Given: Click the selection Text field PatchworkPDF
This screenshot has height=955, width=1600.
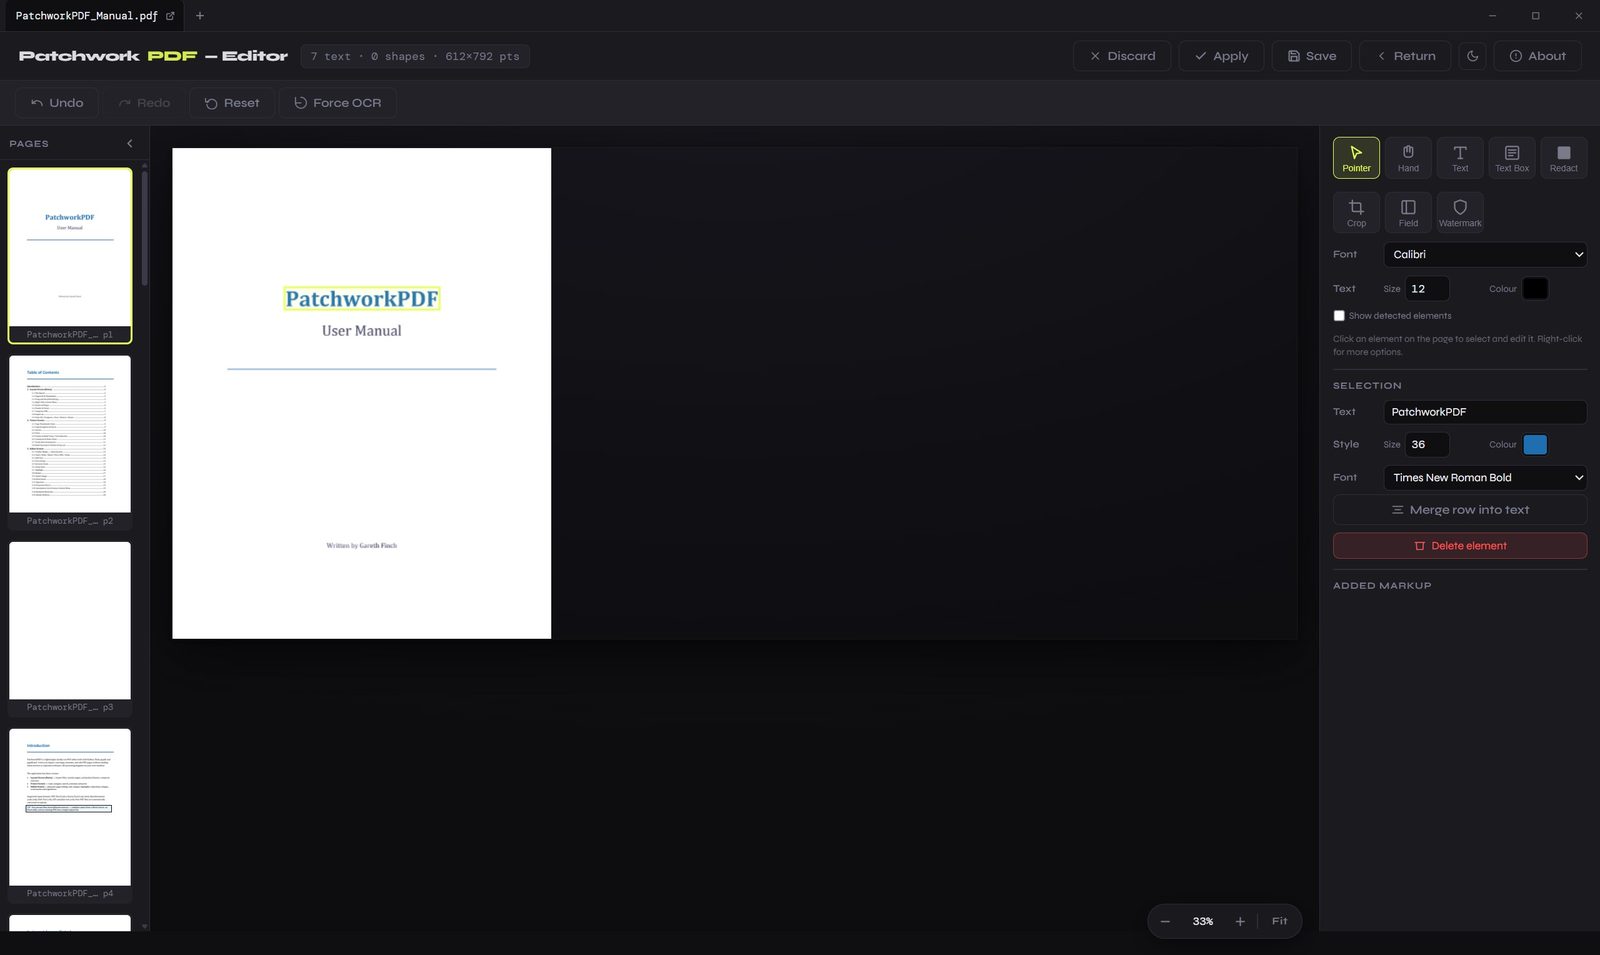Looking at the screenshot, I should pyautogui.click(x=1485, y=412).
